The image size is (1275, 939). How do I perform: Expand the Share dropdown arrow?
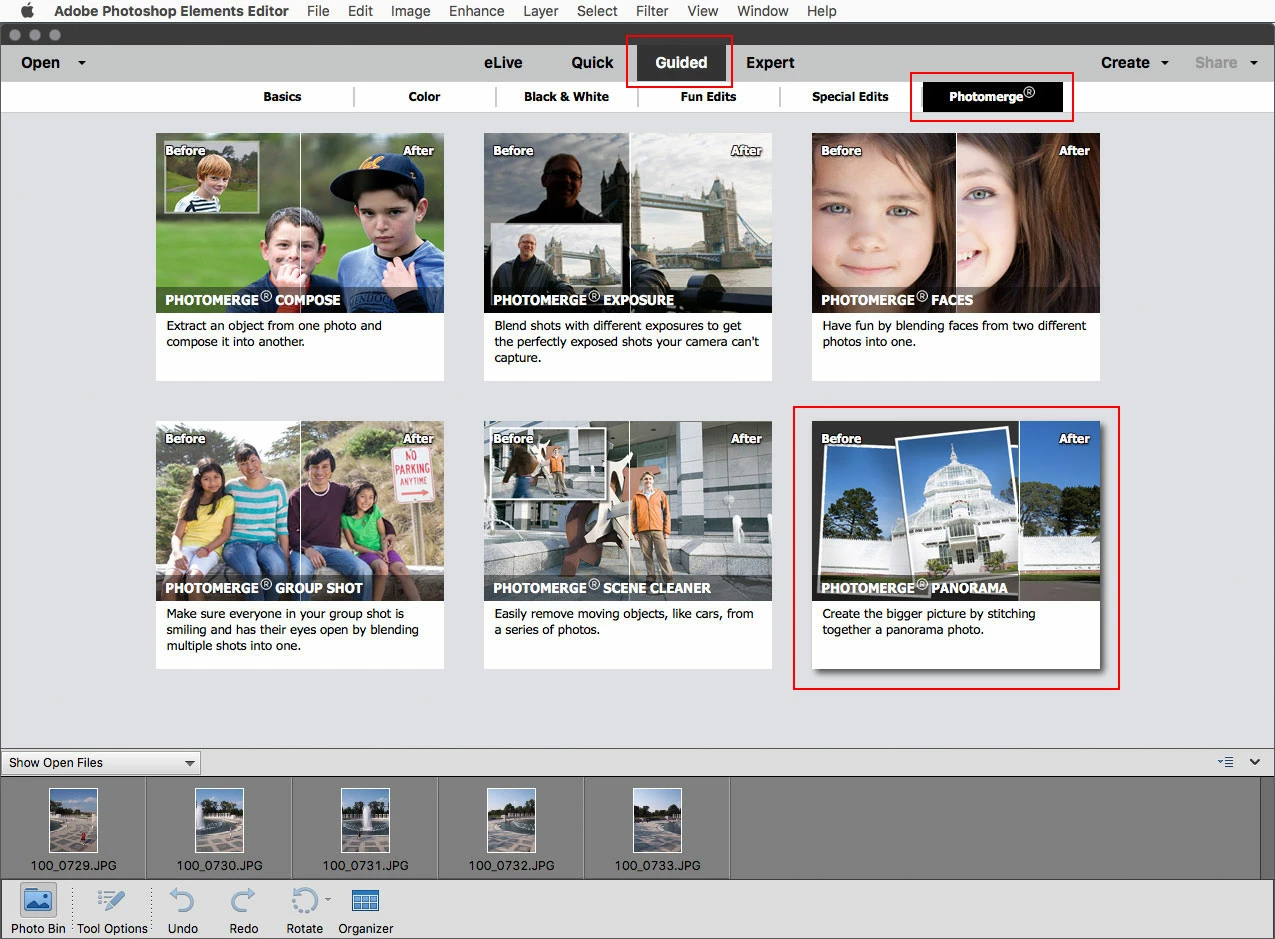(1253, 63)
